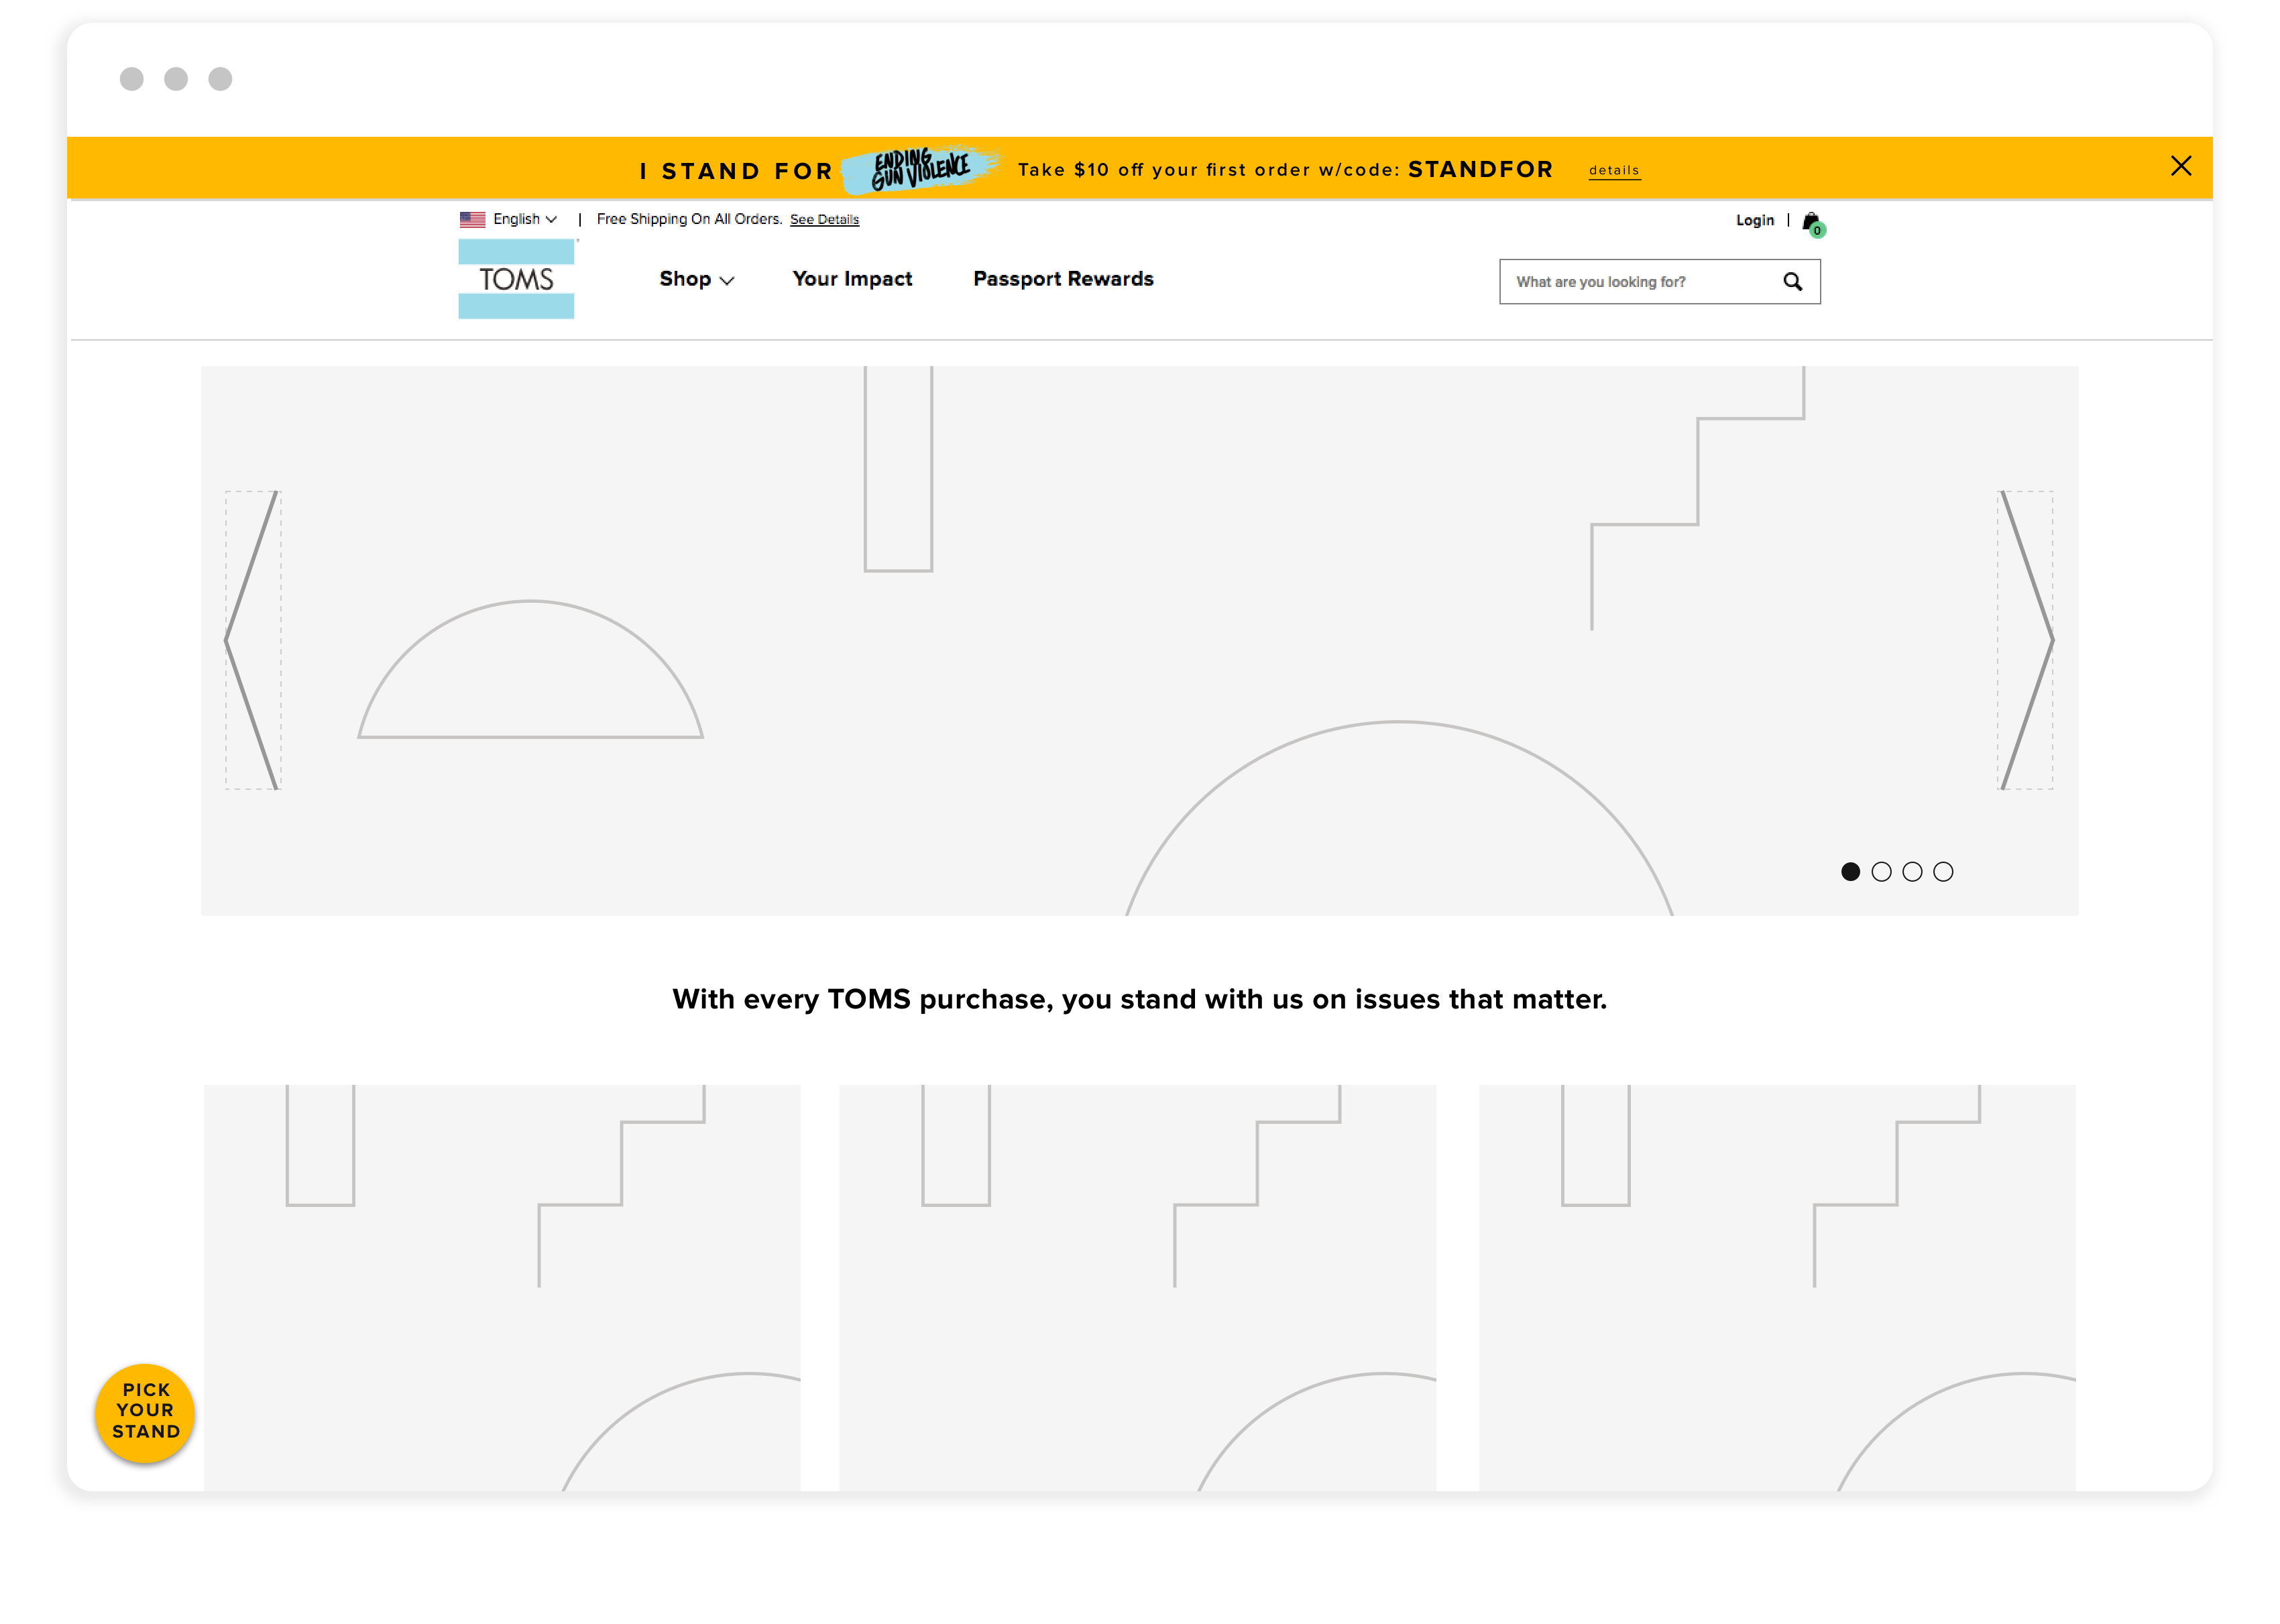The width and height of the screenshot is (2280, 1624).
Task: Select the first carousel dot
Action: (1850, 872)
